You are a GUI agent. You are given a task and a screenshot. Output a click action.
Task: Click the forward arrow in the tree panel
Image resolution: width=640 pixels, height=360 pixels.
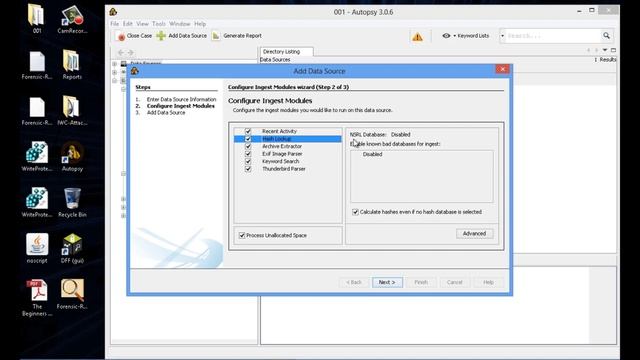click(131, 53)
